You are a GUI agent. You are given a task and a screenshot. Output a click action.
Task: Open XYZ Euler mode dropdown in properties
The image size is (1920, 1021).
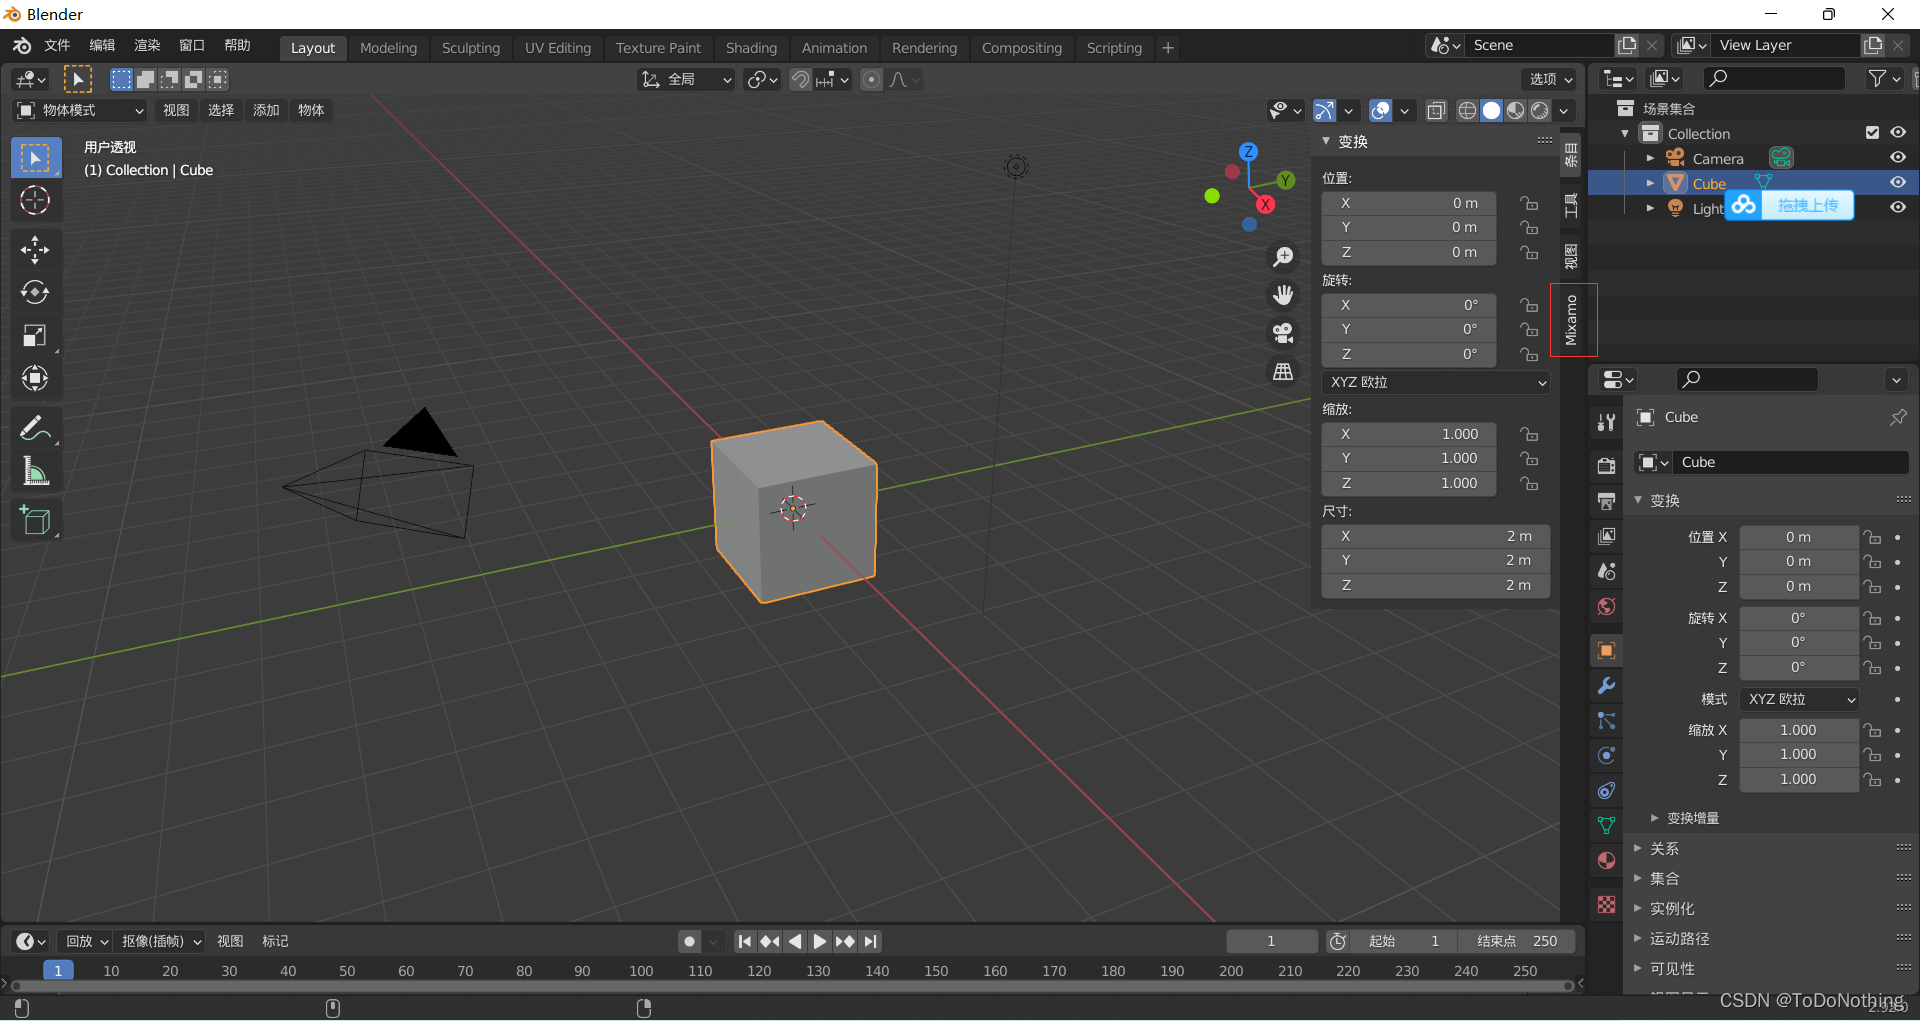click(1800, 700)
